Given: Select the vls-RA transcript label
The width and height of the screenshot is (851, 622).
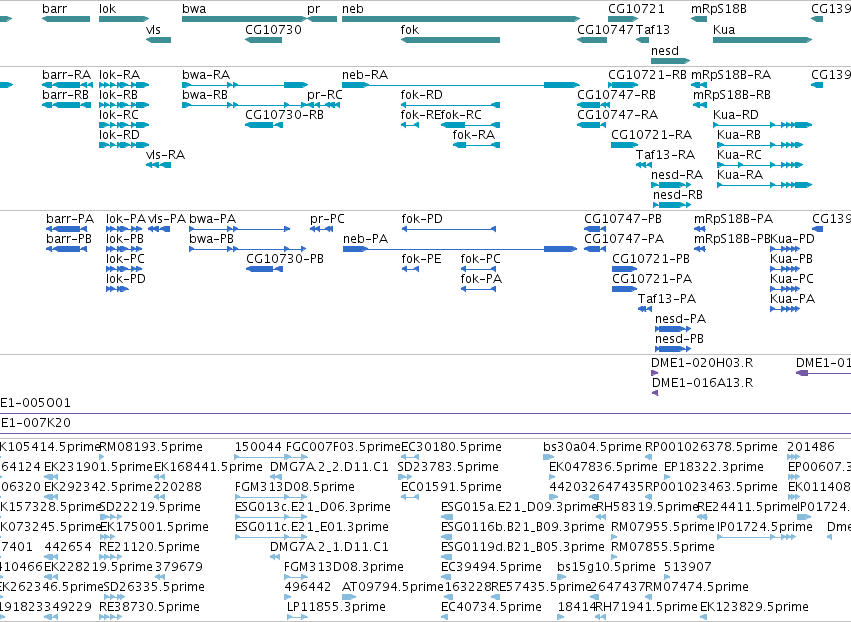Looking at the screenshot, I should [166, 155].
